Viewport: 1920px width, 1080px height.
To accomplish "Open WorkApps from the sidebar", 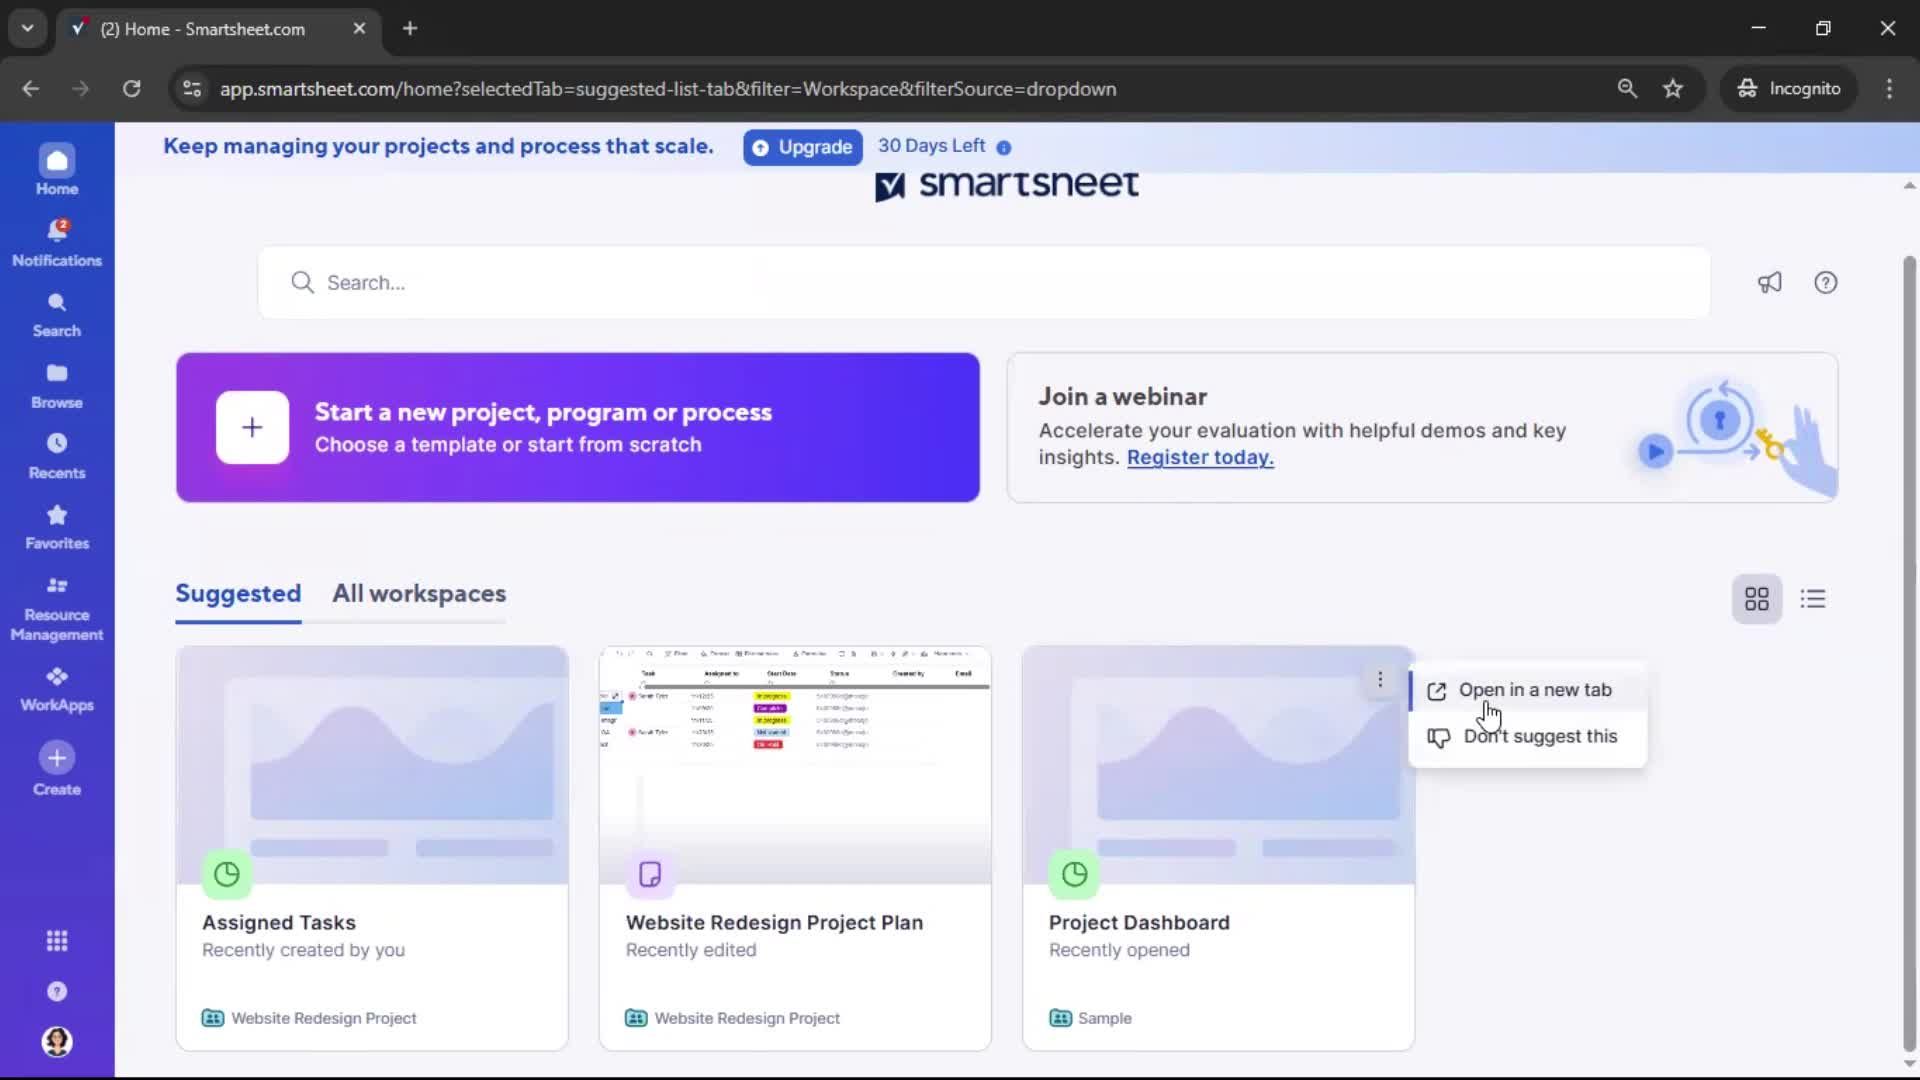I will 57,686.
